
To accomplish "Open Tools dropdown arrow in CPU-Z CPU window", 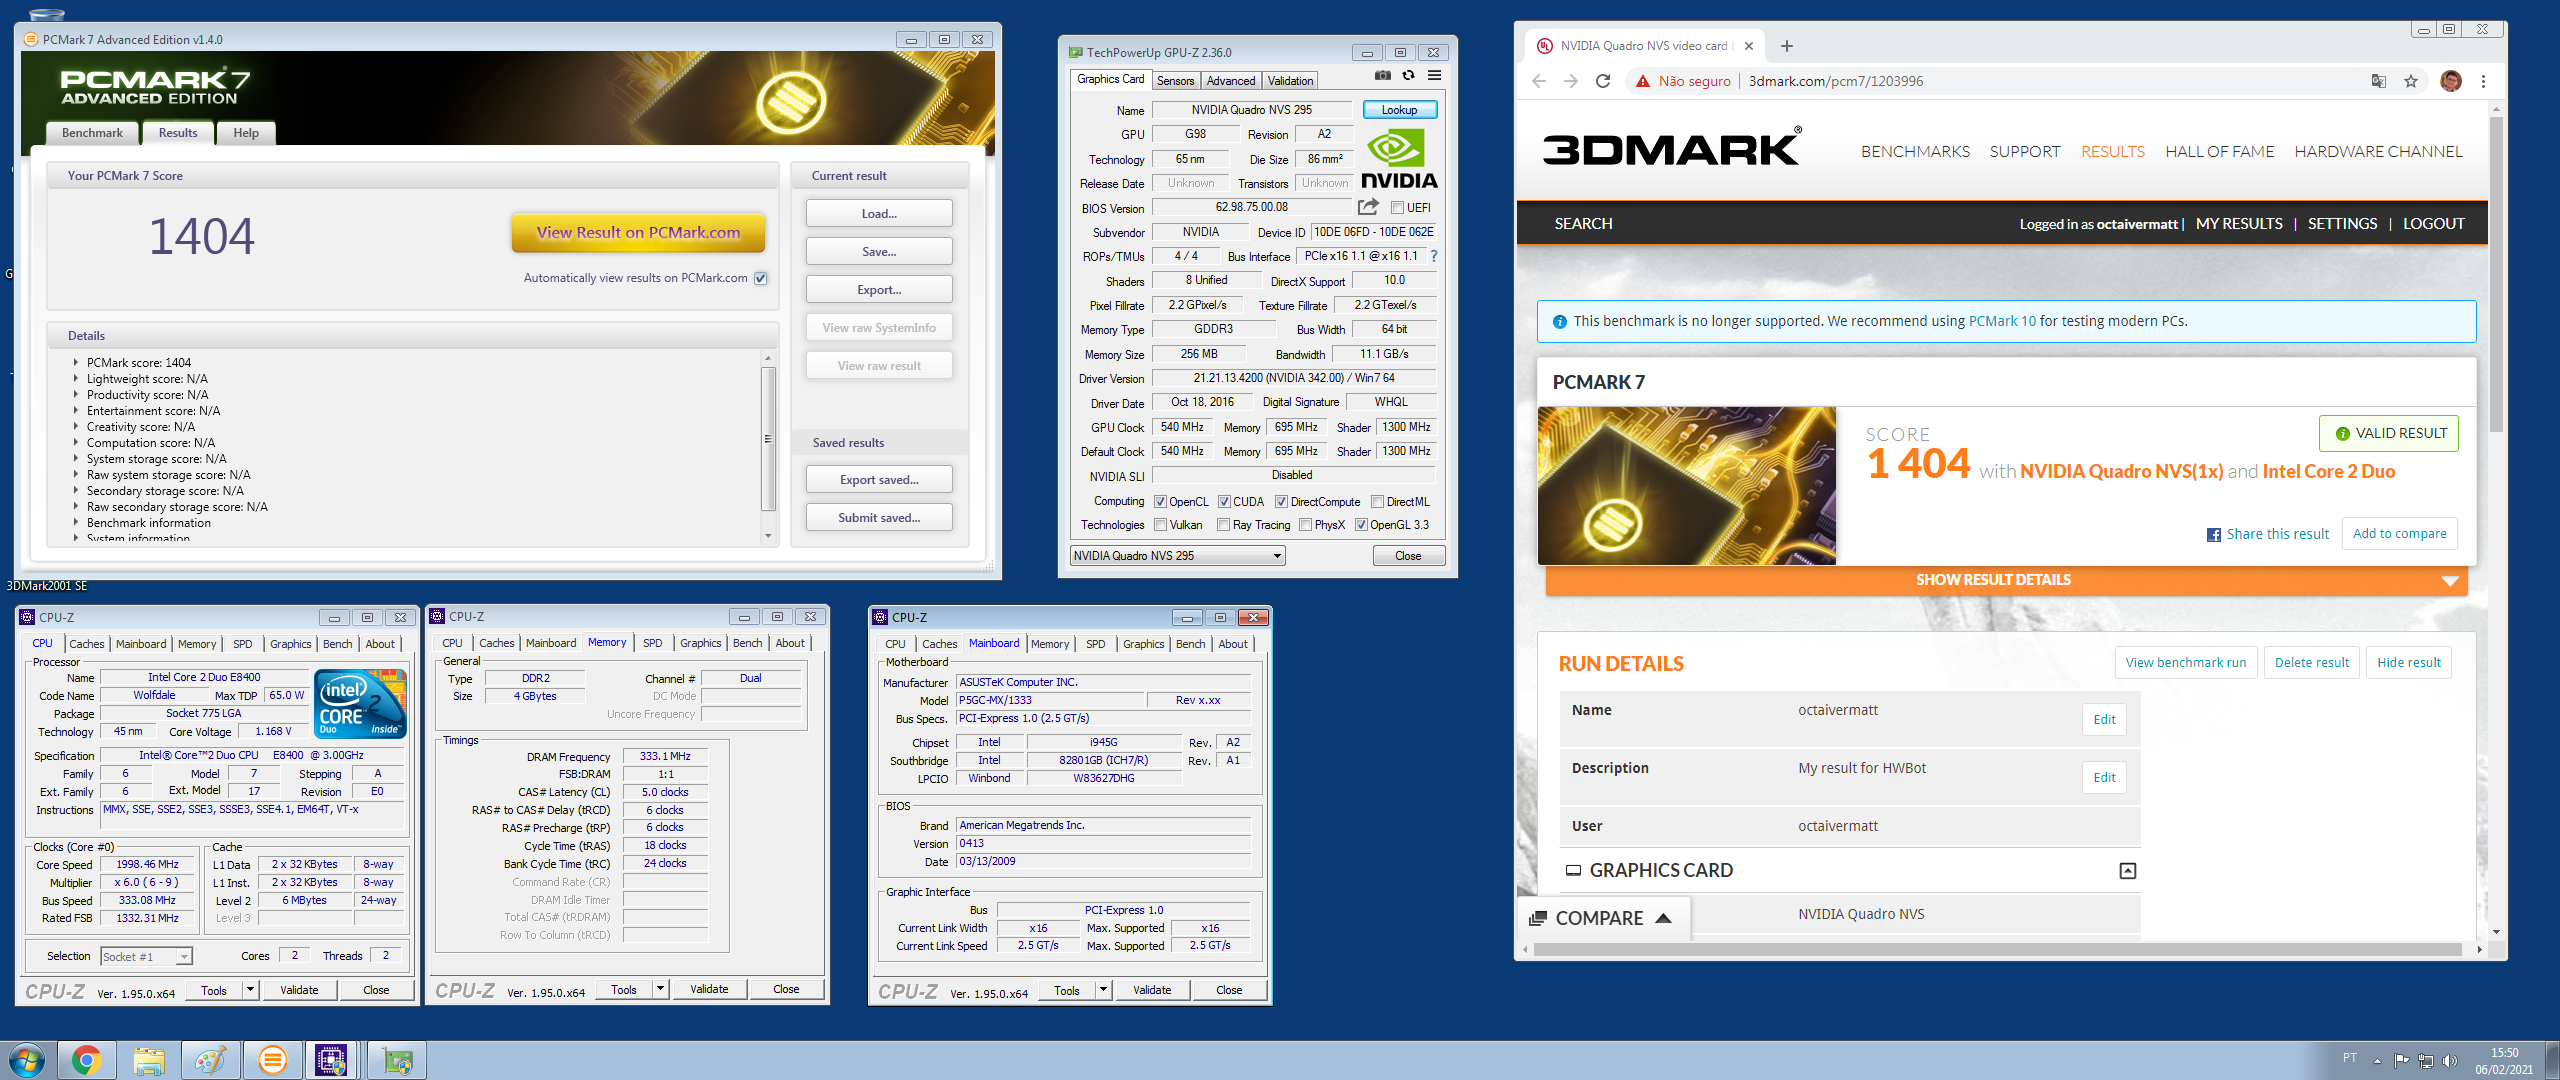I will (x=250, y=990).
